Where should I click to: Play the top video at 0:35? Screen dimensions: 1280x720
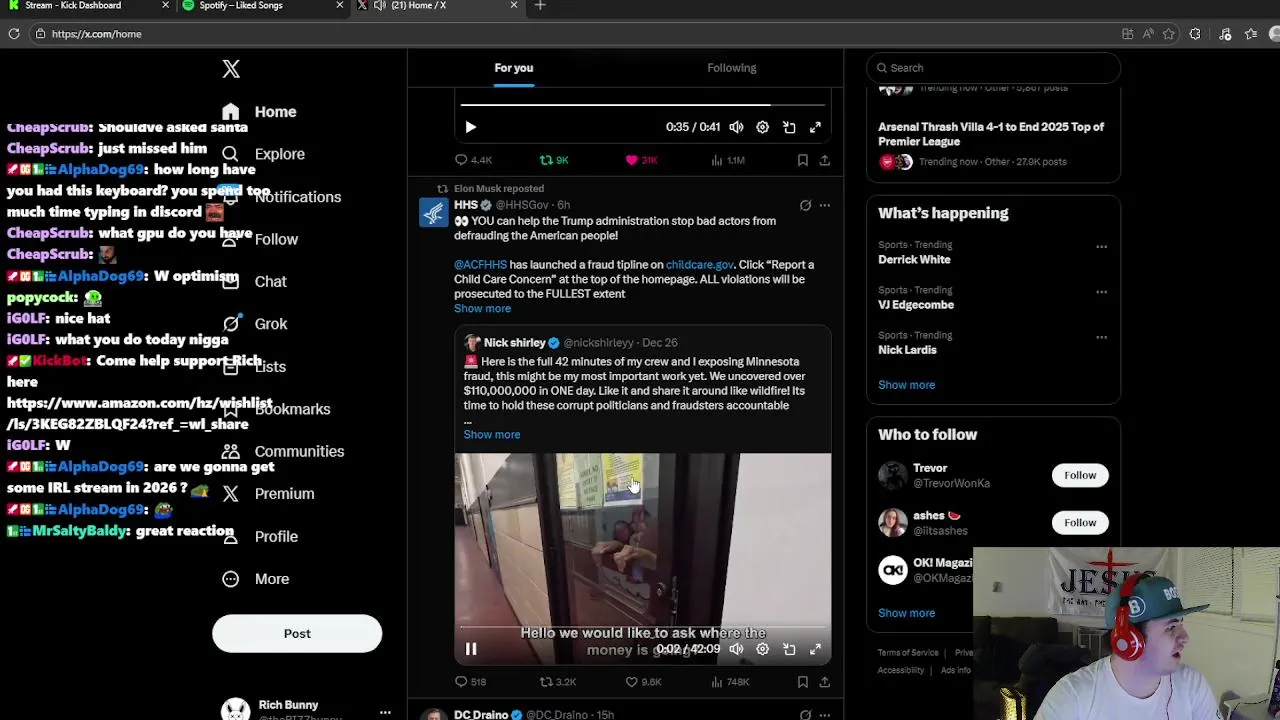pyautogui.click(x=471, y=127)
